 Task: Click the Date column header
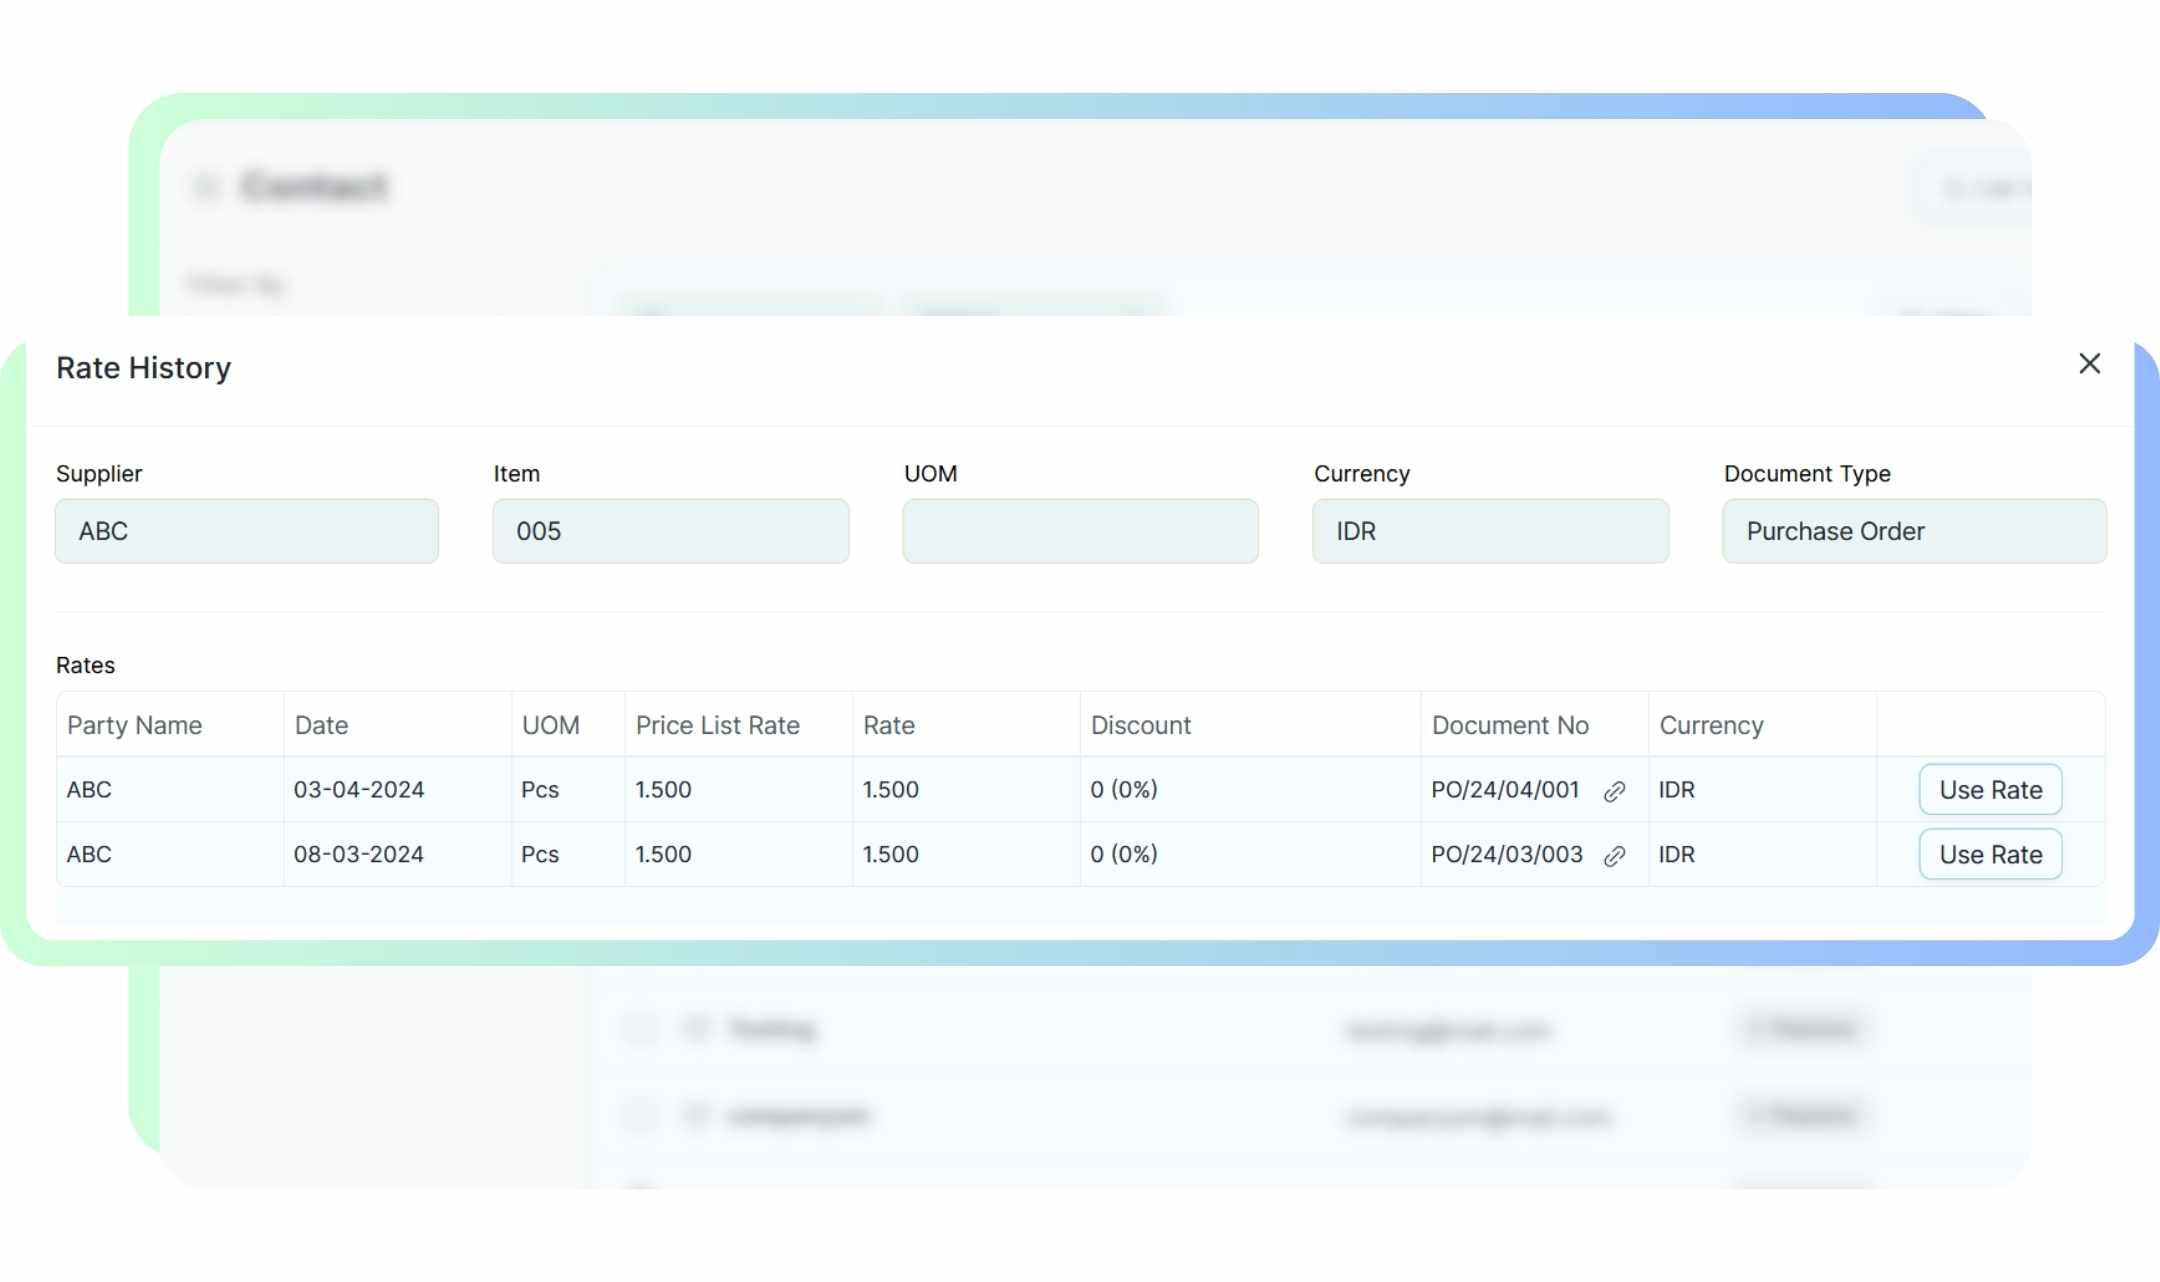click(x=322, y=725)
